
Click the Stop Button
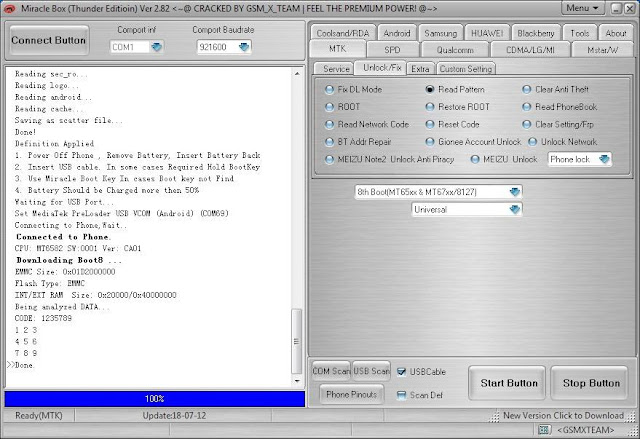(x=591, y=383)
